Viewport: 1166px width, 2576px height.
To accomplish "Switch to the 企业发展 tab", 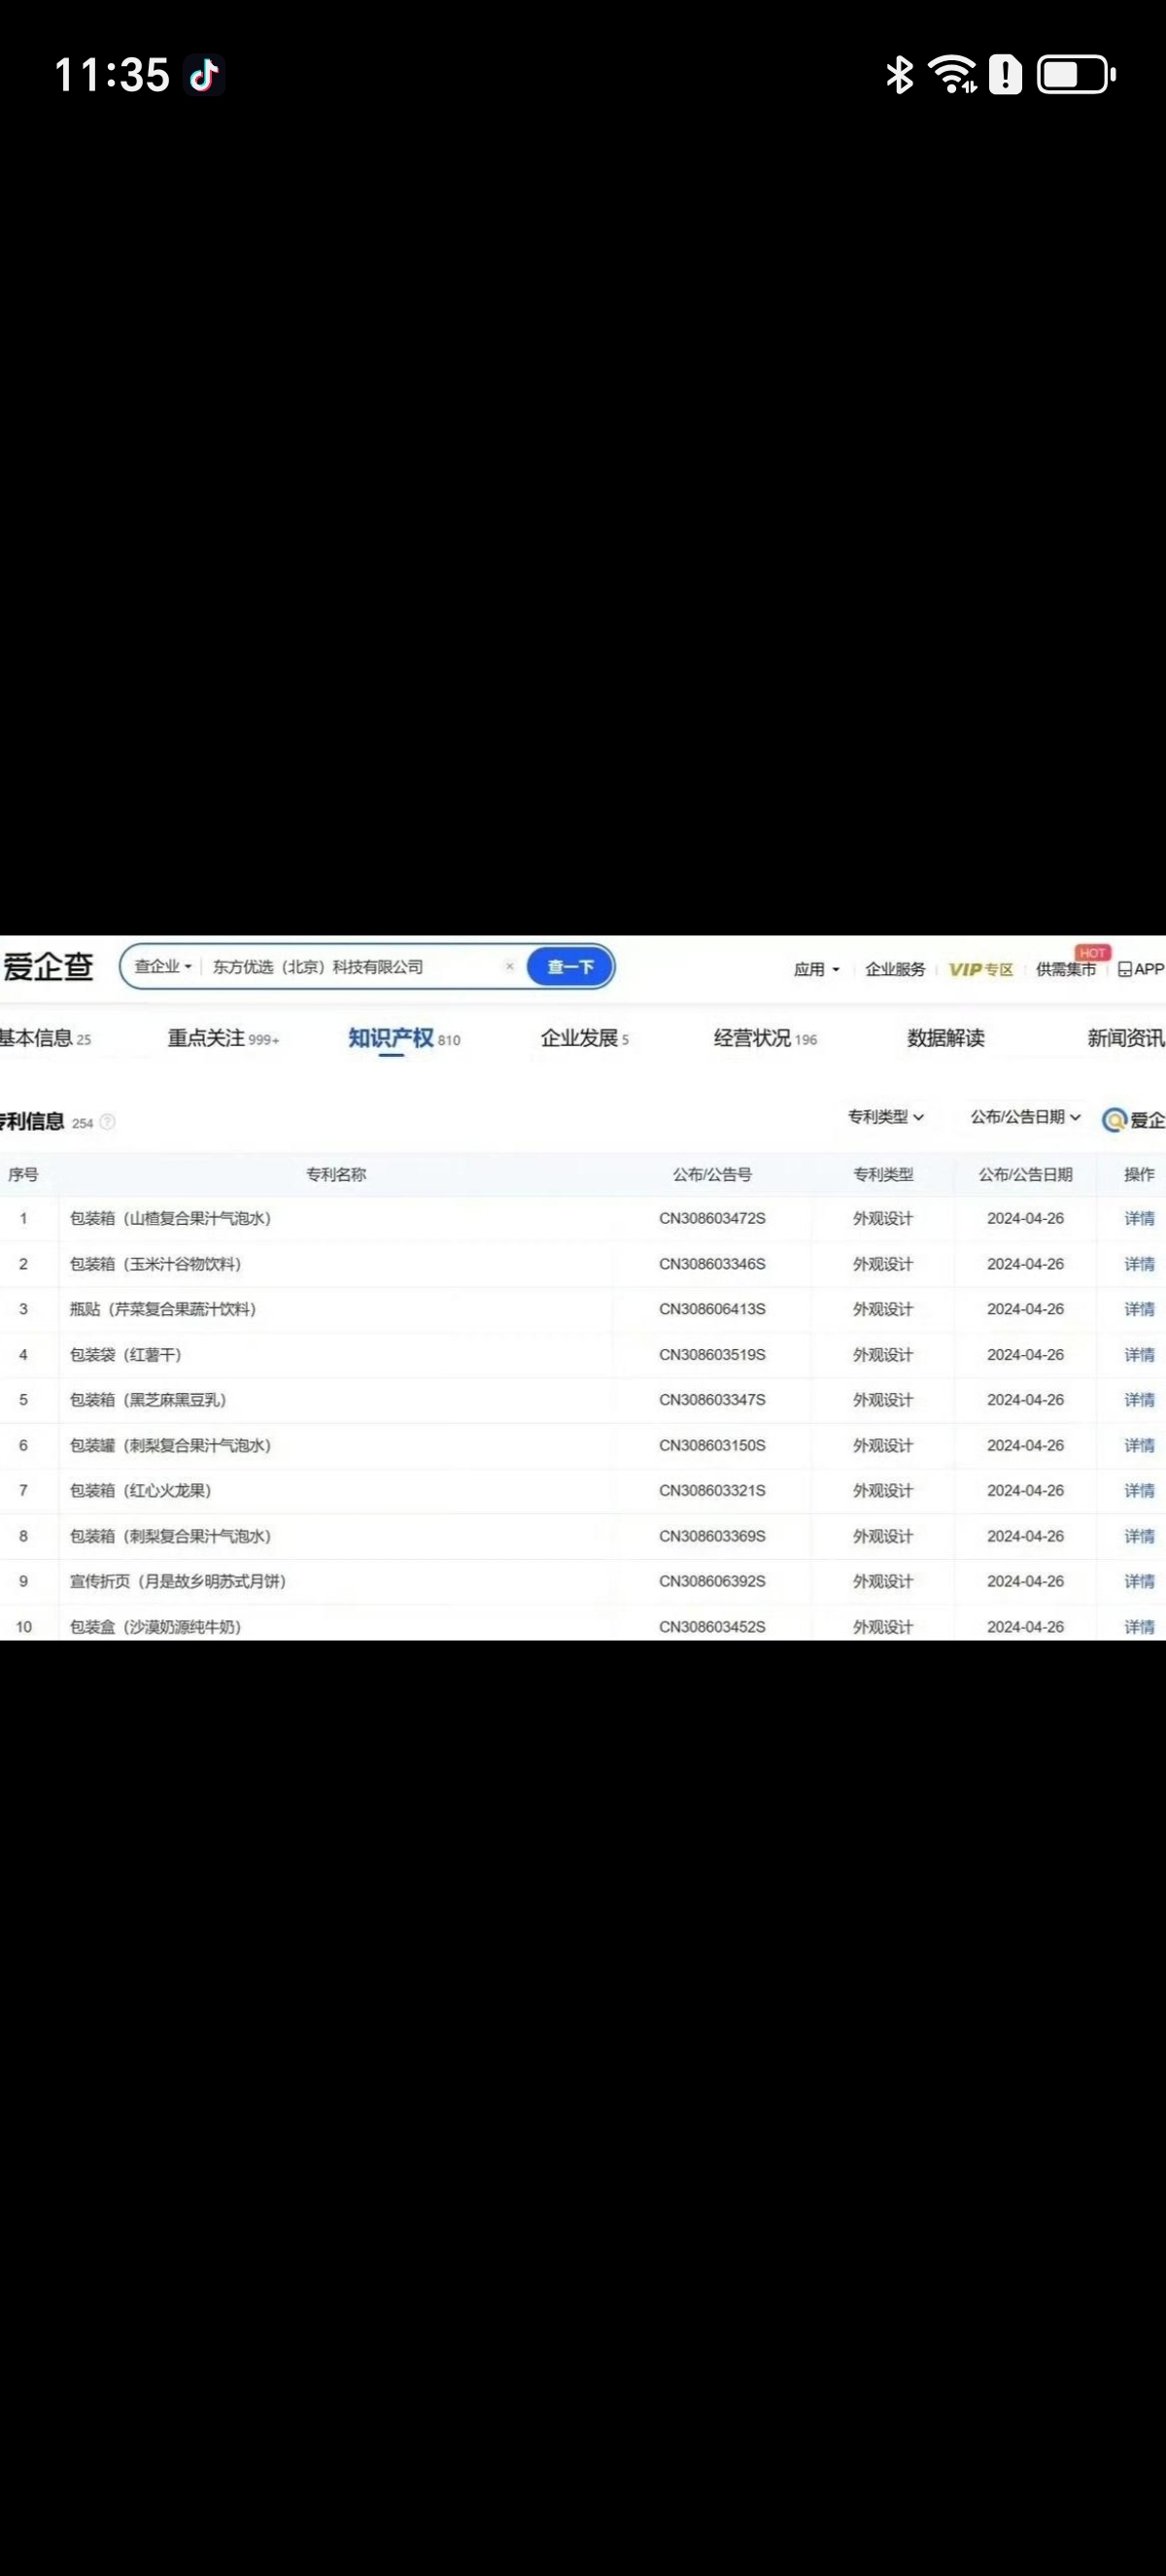I will [585, 1038].
